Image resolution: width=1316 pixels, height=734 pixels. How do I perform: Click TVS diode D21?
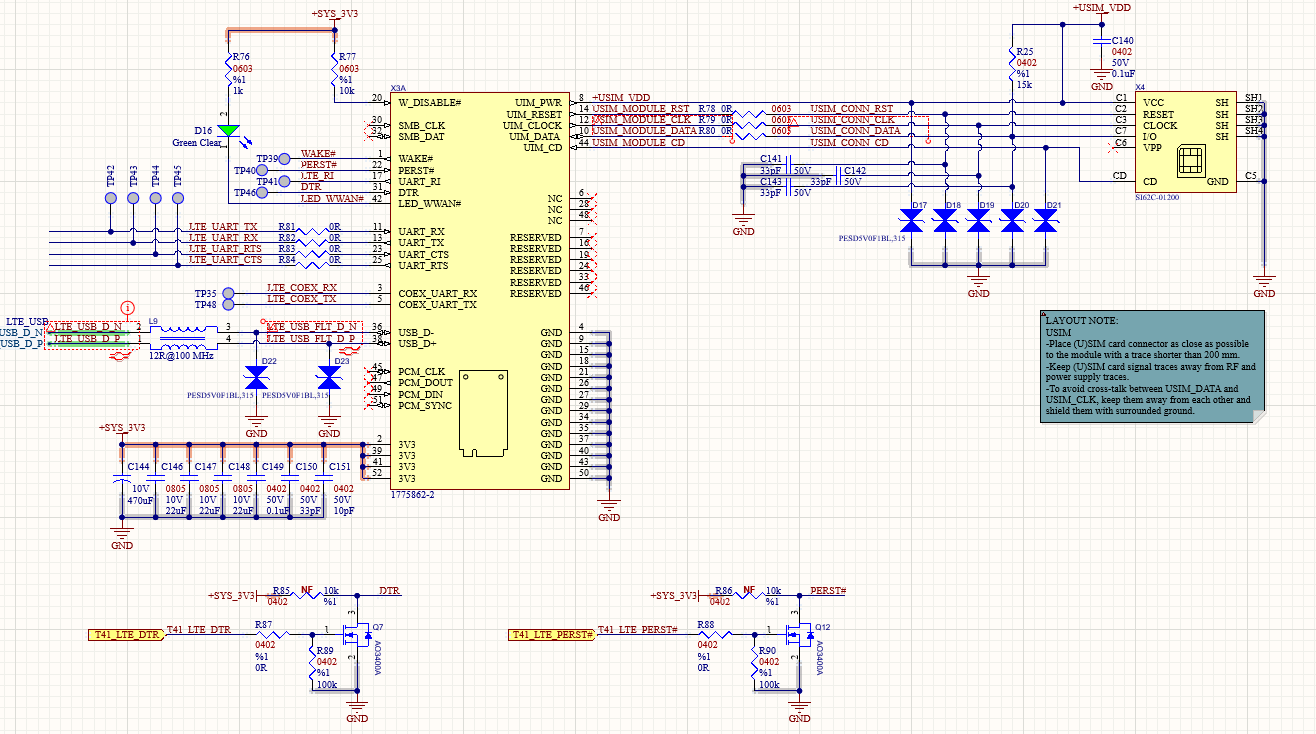click(x=1046, y=221)
